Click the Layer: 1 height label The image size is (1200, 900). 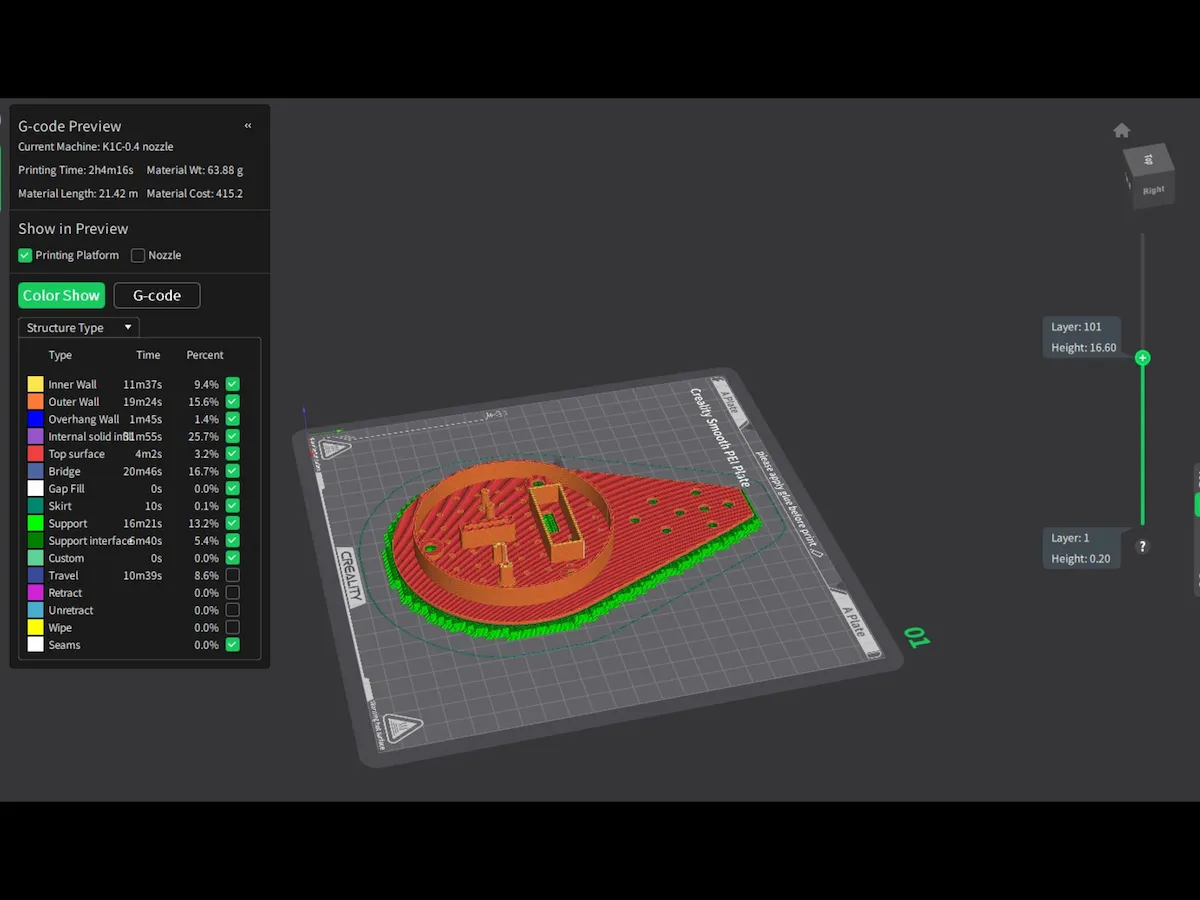tap(1081, 548)
